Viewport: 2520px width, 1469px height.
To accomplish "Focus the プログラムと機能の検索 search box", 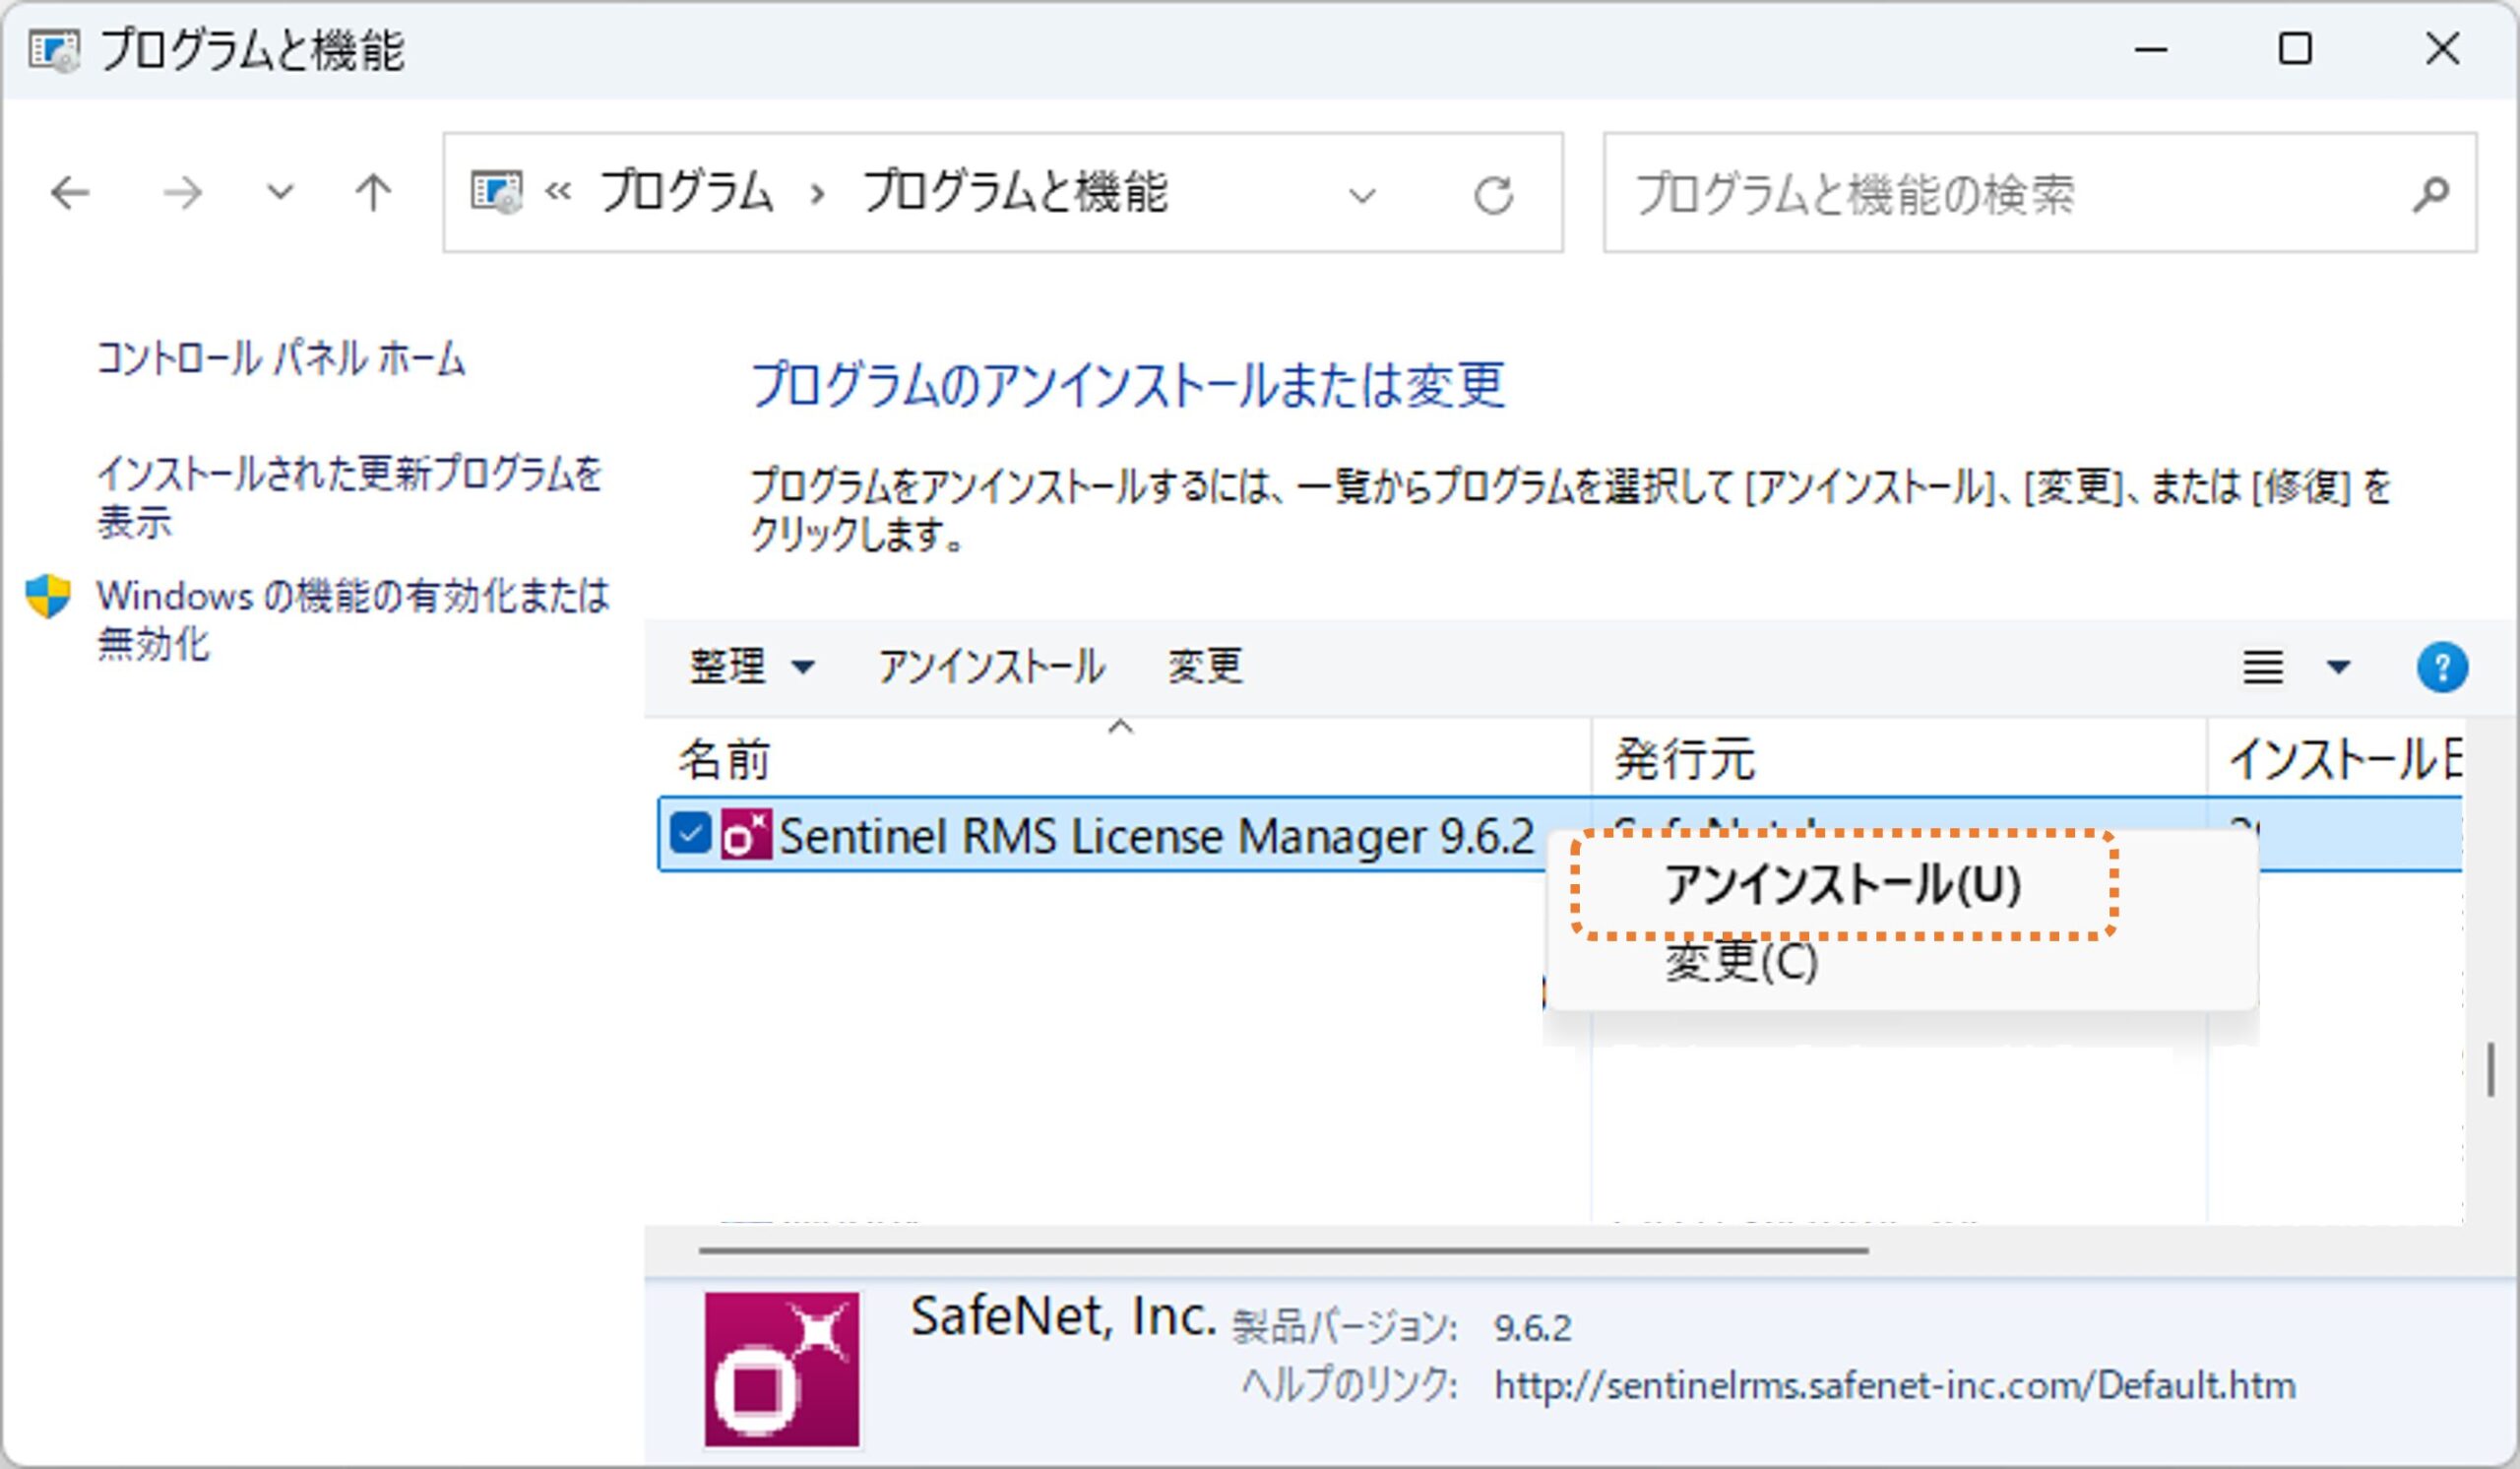I will point(2040,193).
